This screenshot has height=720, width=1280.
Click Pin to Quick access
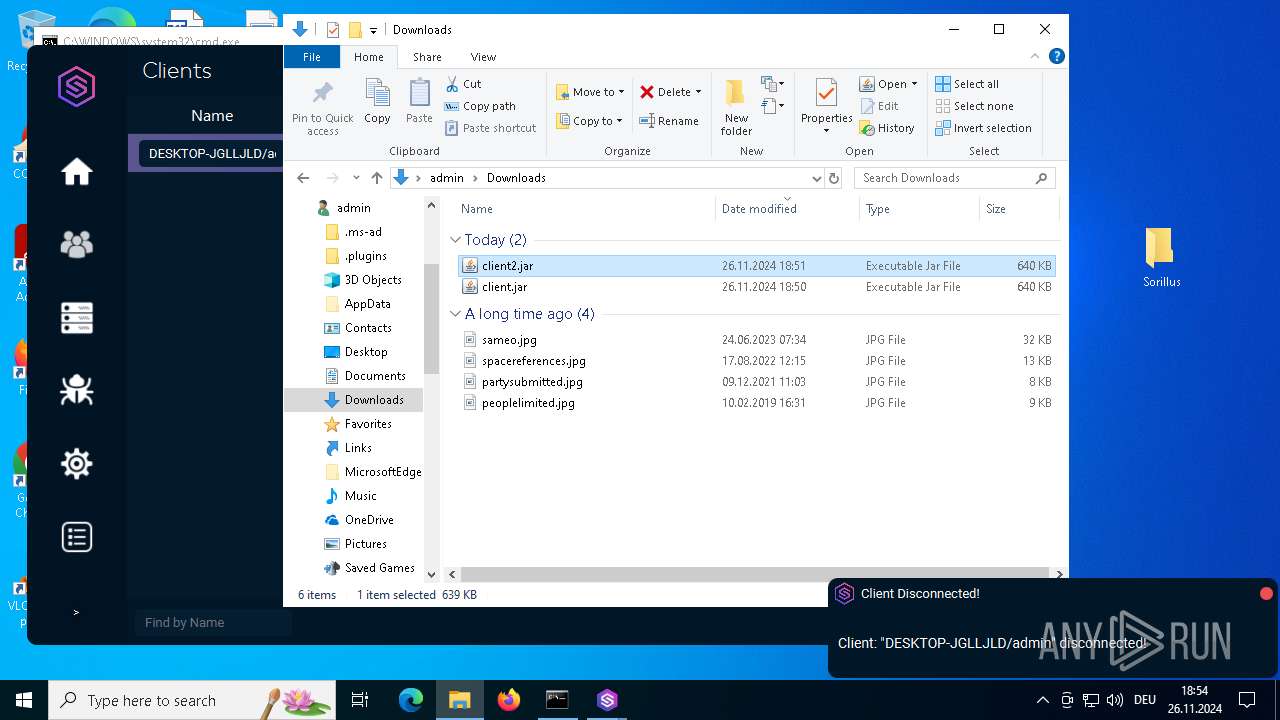tap(322, 108)
